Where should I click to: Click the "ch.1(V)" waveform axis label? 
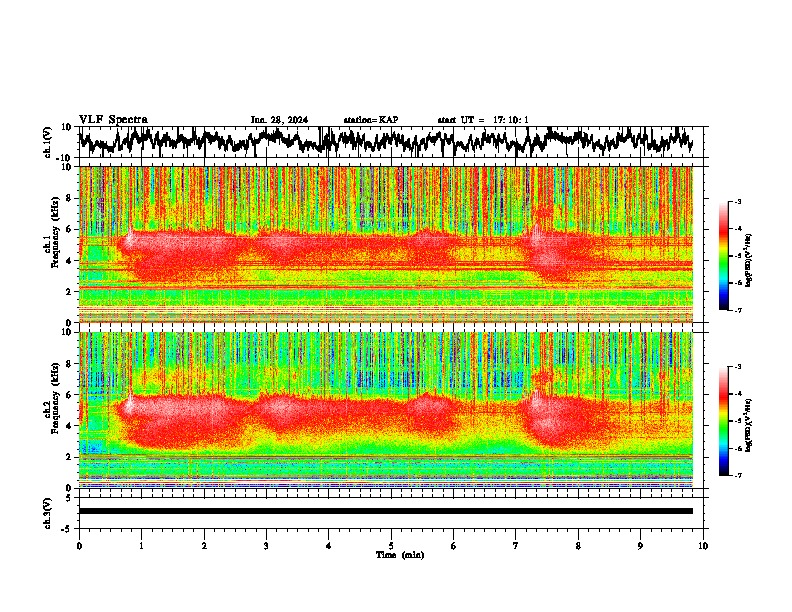[48, 142]
